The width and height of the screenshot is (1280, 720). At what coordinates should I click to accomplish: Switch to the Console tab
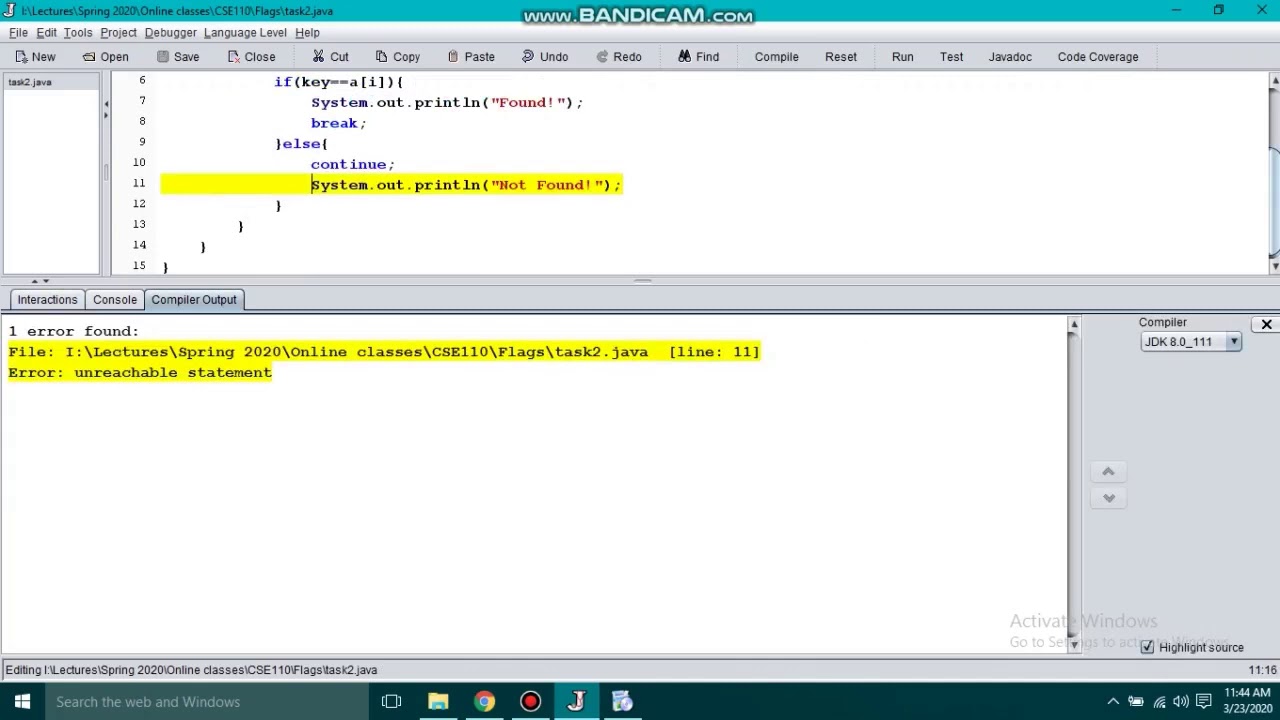point(115,300)
